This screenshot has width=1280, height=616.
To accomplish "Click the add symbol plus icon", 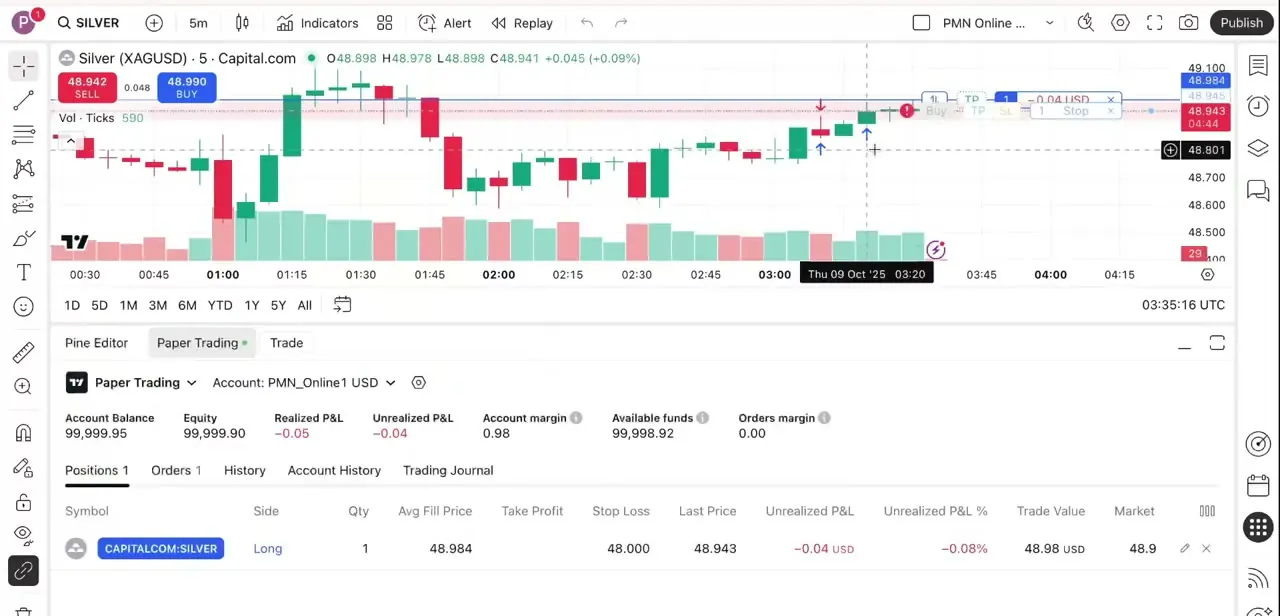I will pyautogui.click(x=154, y=23).
